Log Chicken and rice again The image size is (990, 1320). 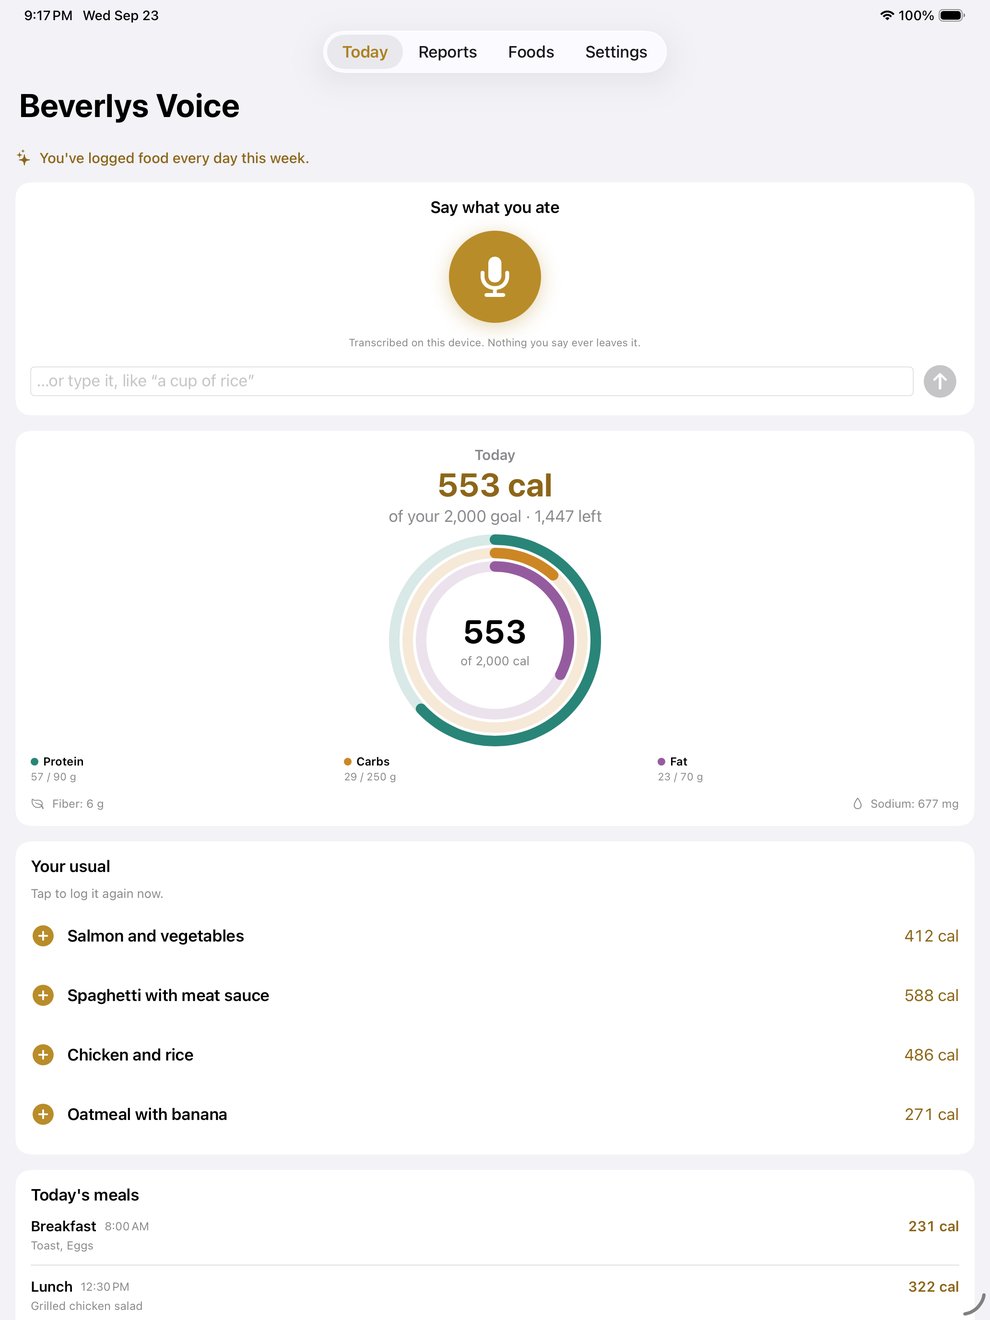coord(495,1055)
